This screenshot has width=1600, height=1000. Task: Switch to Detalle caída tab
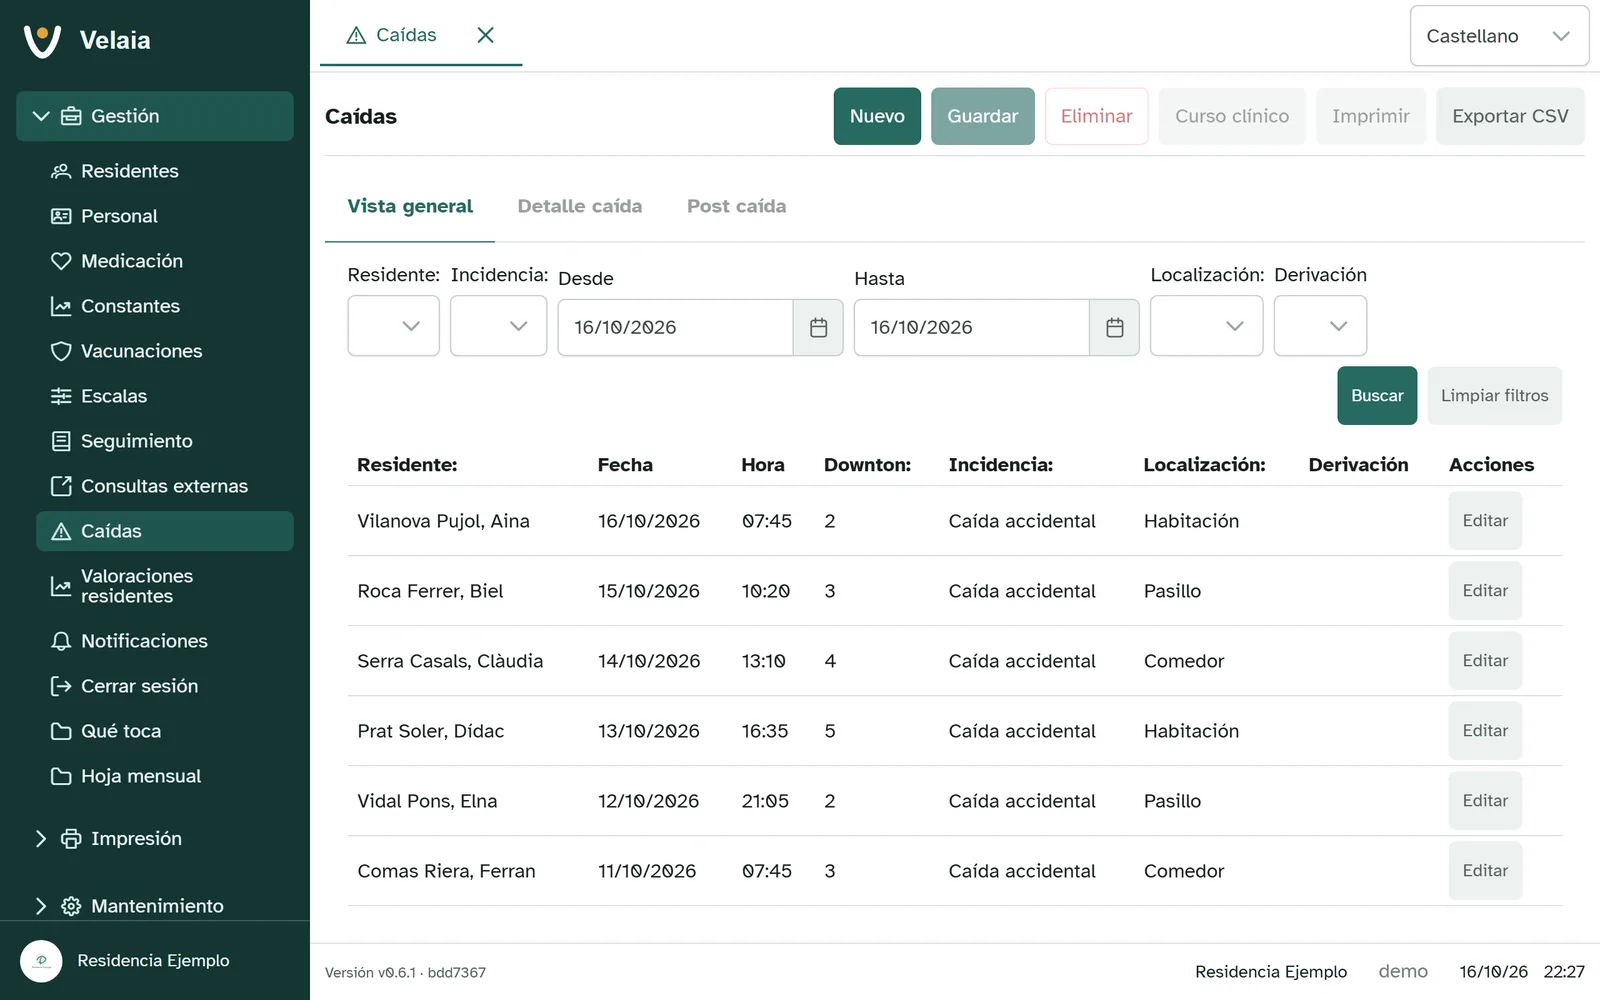[580, 206]
